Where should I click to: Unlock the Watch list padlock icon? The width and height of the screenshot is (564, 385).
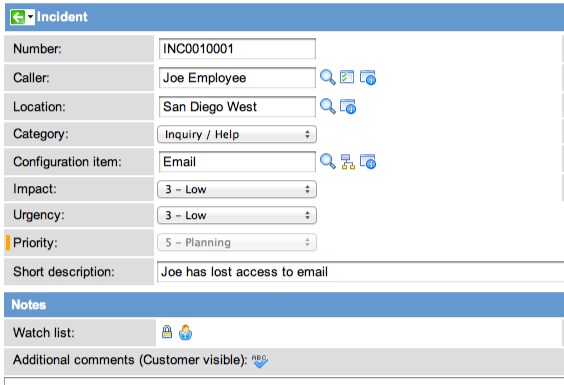point(167,332)
